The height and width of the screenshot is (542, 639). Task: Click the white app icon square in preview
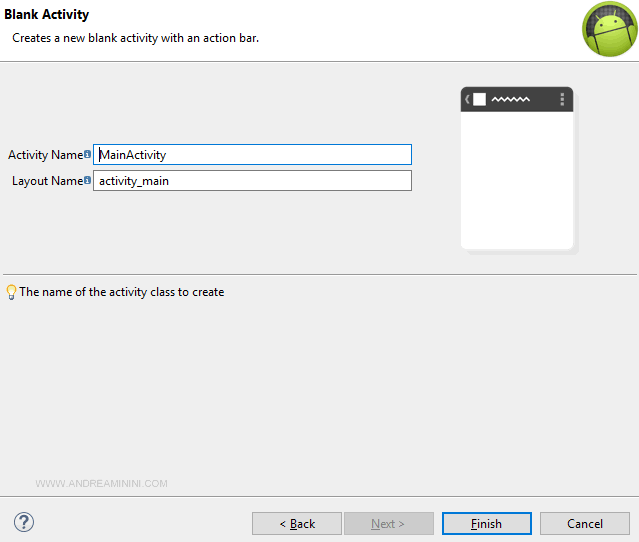pyautogui.click(x=479, y=99)
